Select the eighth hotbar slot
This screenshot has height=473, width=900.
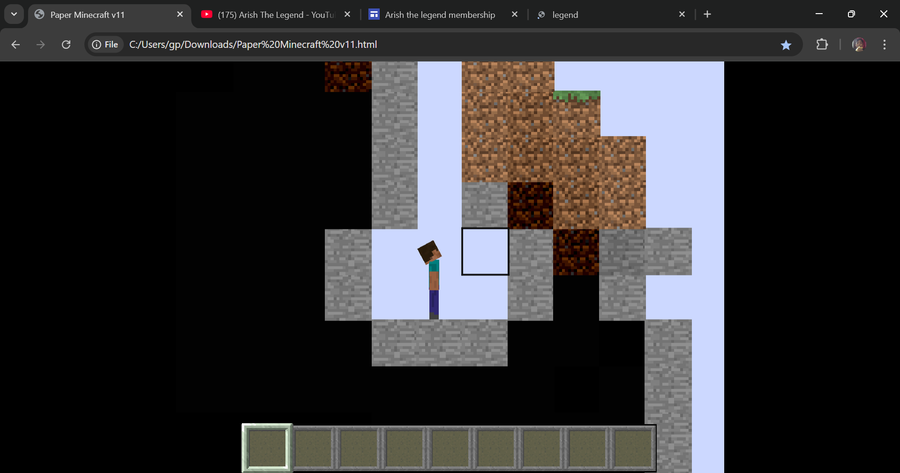[588, 447]
